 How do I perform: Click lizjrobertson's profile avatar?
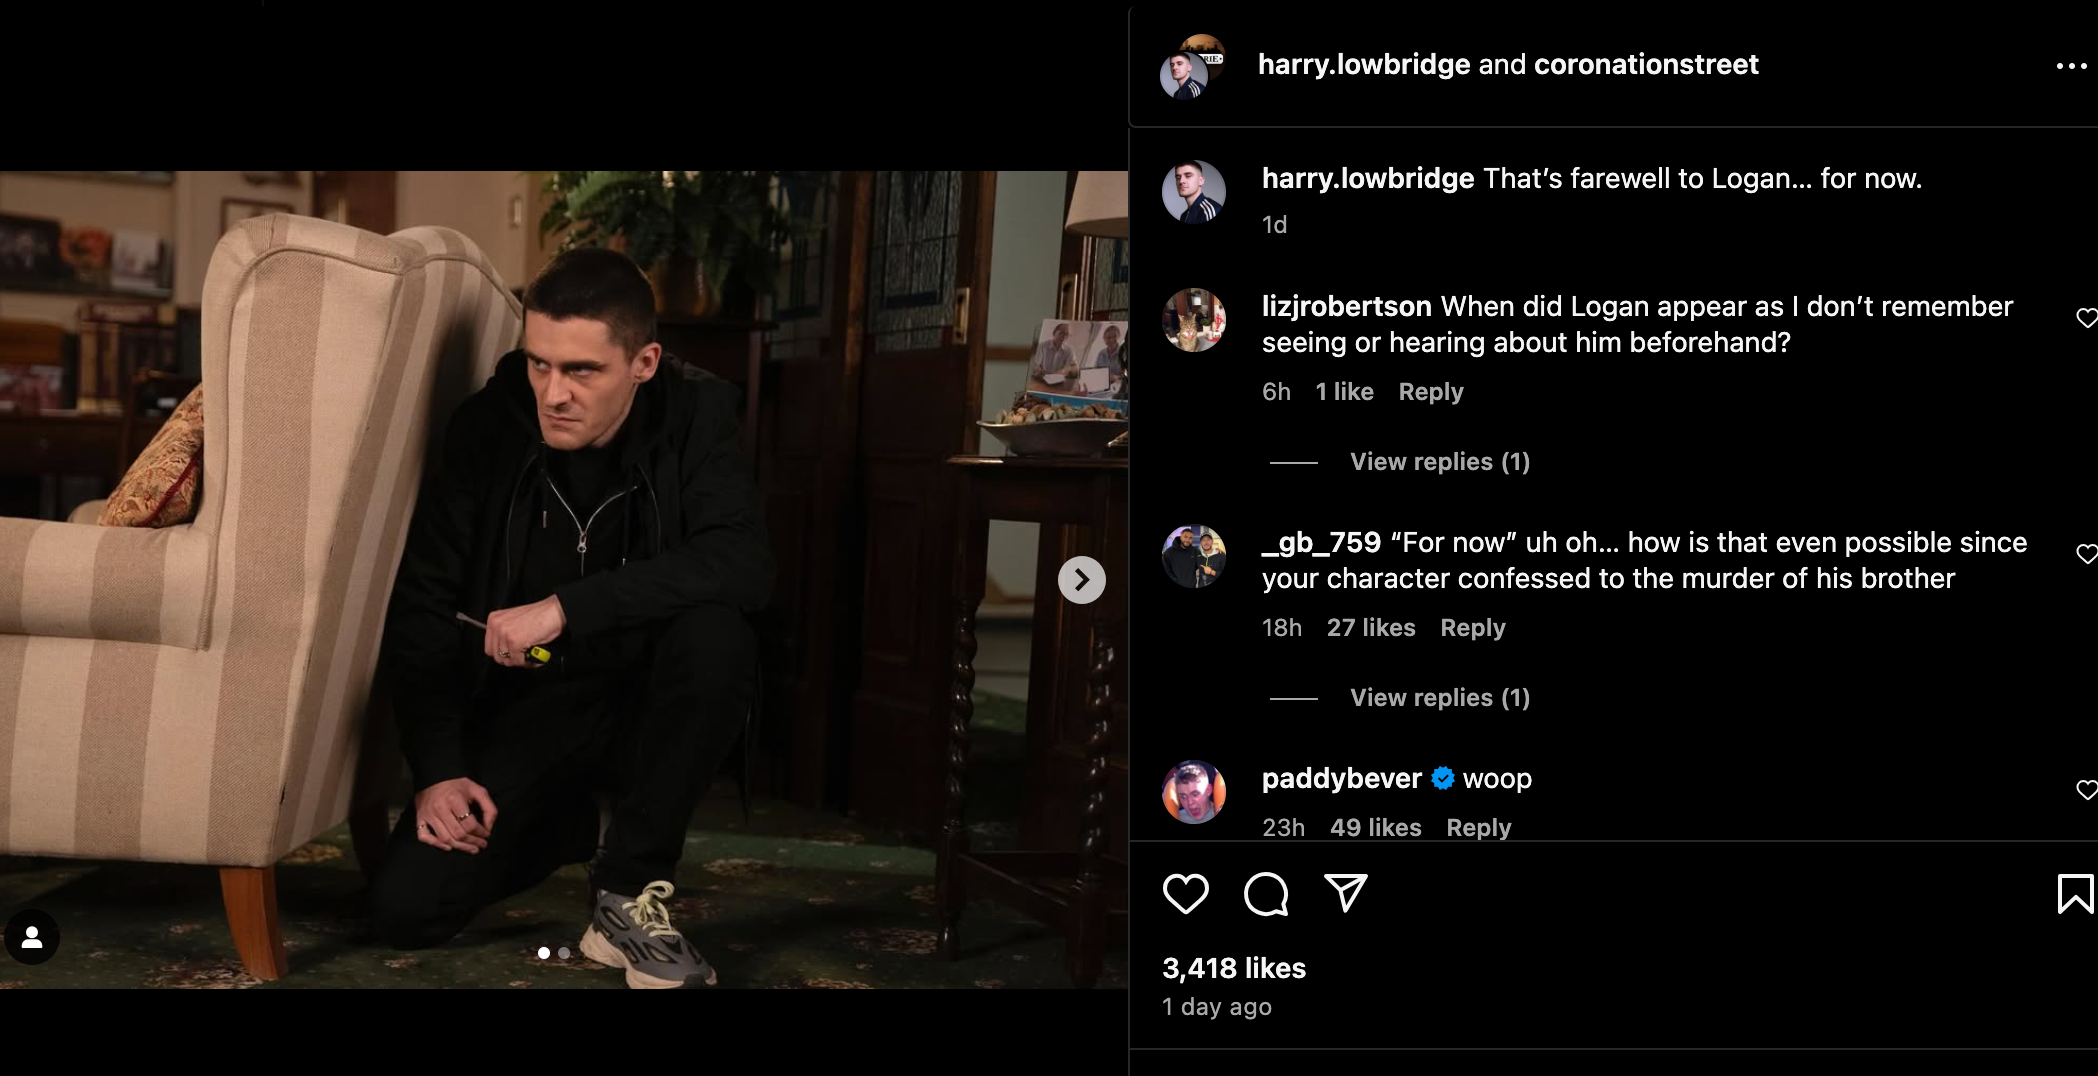pyautogui.click(x=1194, y=321)
